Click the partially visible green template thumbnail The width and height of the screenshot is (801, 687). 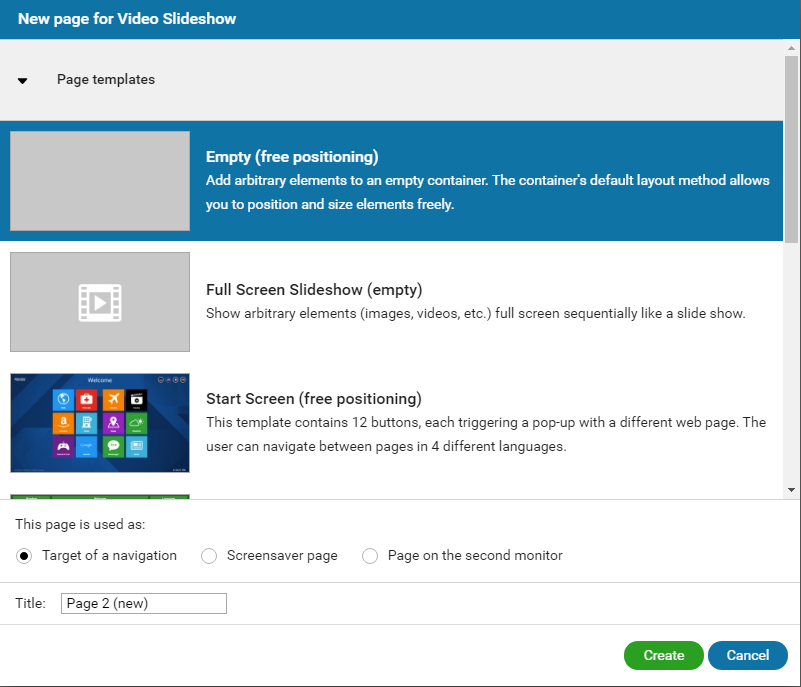(100, 496)
